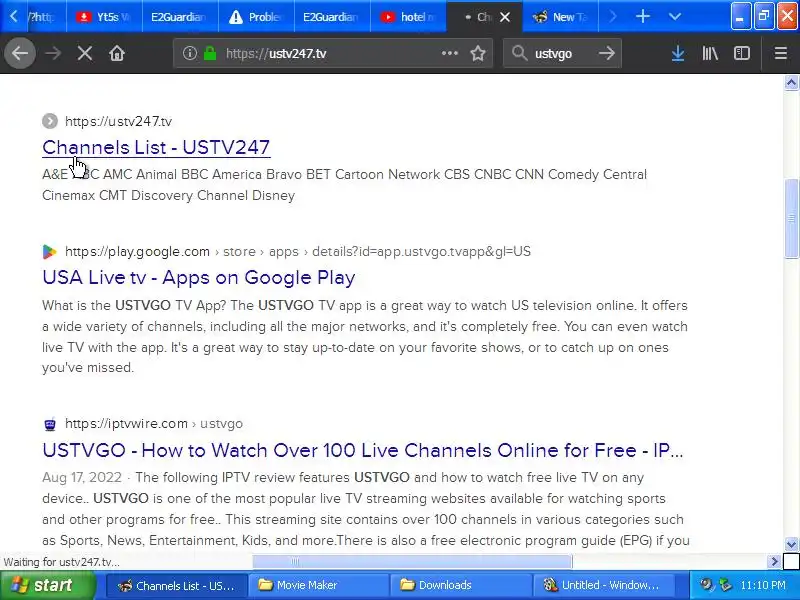Viewport: 800px width, 600px height.
Task: Switch to the New Tab tab
Action: tap(560, 17)
